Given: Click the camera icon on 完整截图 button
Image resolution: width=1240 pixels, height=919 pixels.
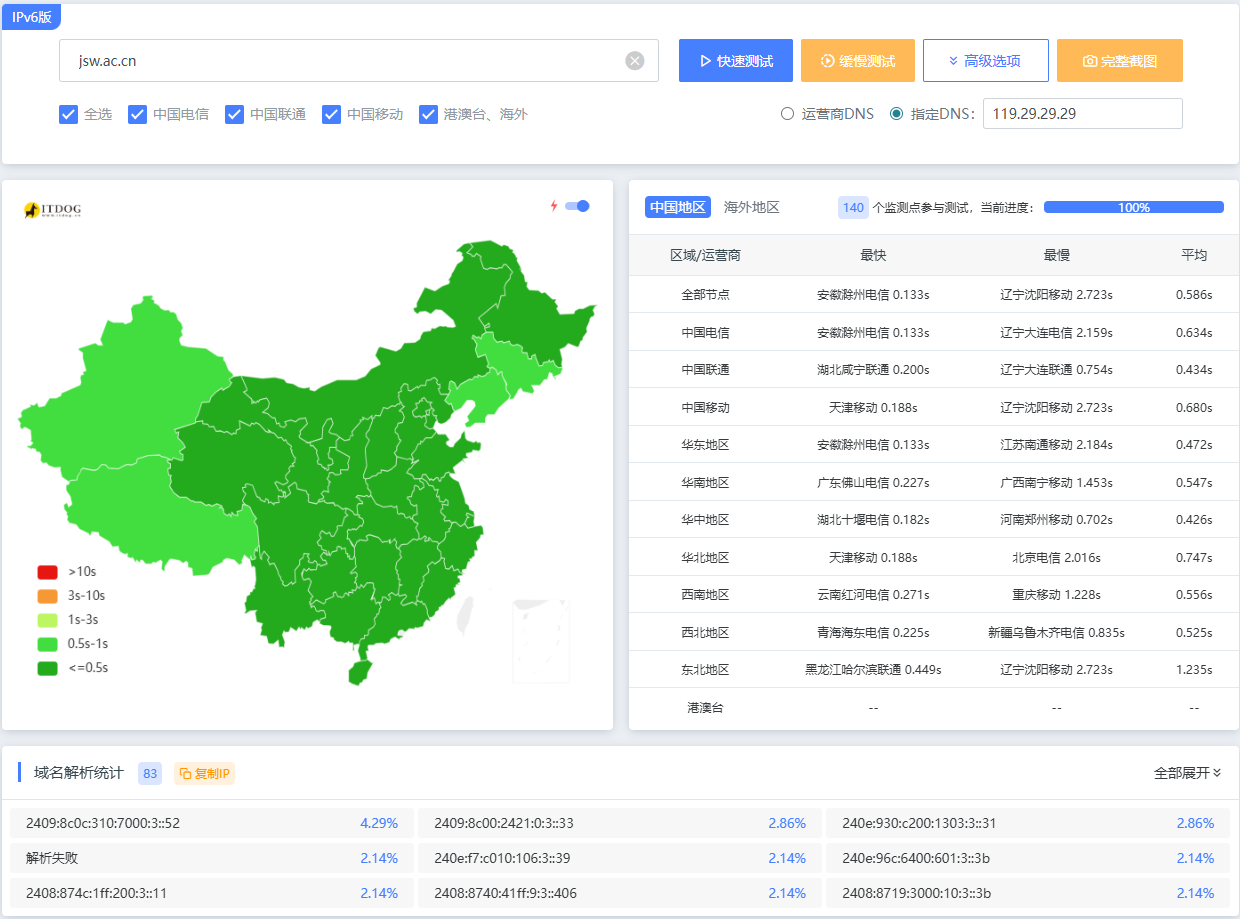Looking at the screenshot, I should click(1088, 60).
